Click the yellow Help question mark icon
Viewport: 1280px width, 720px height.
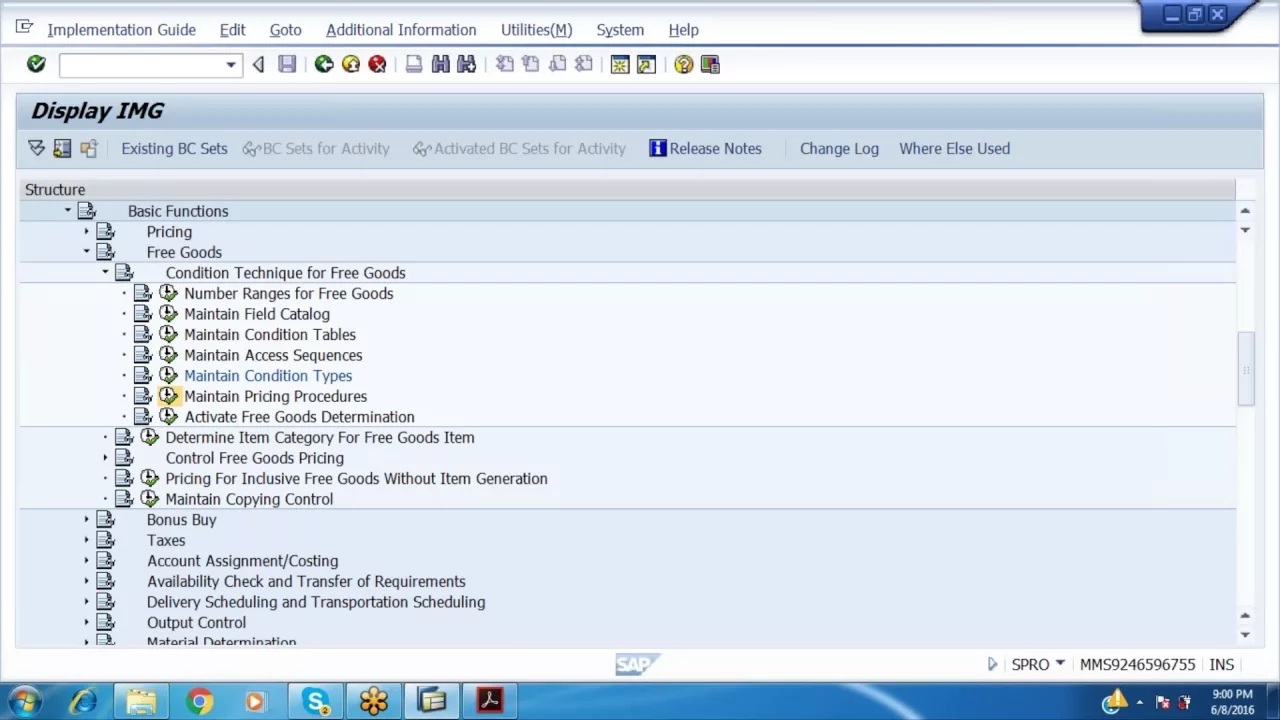tap(683, 64)
